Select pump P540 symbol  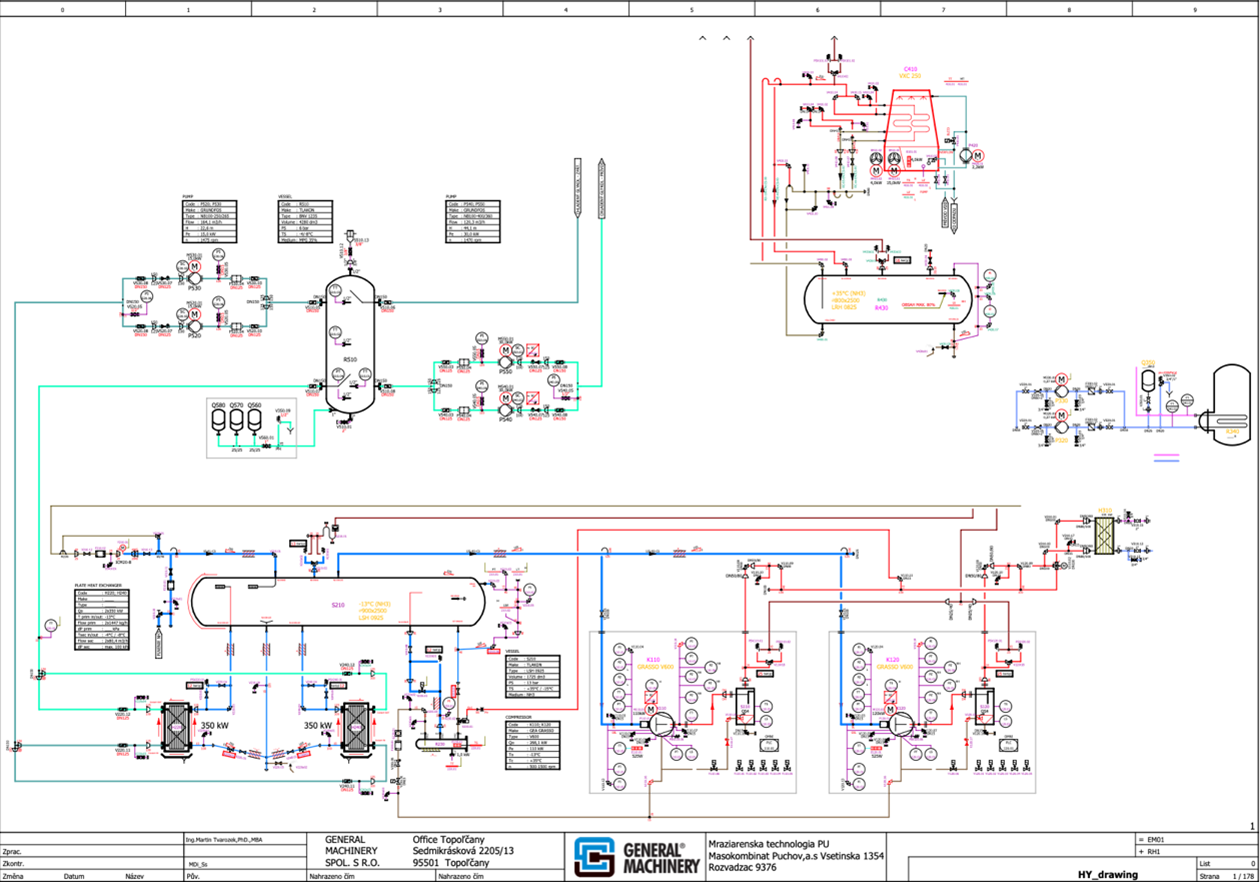tap(506, 408)
